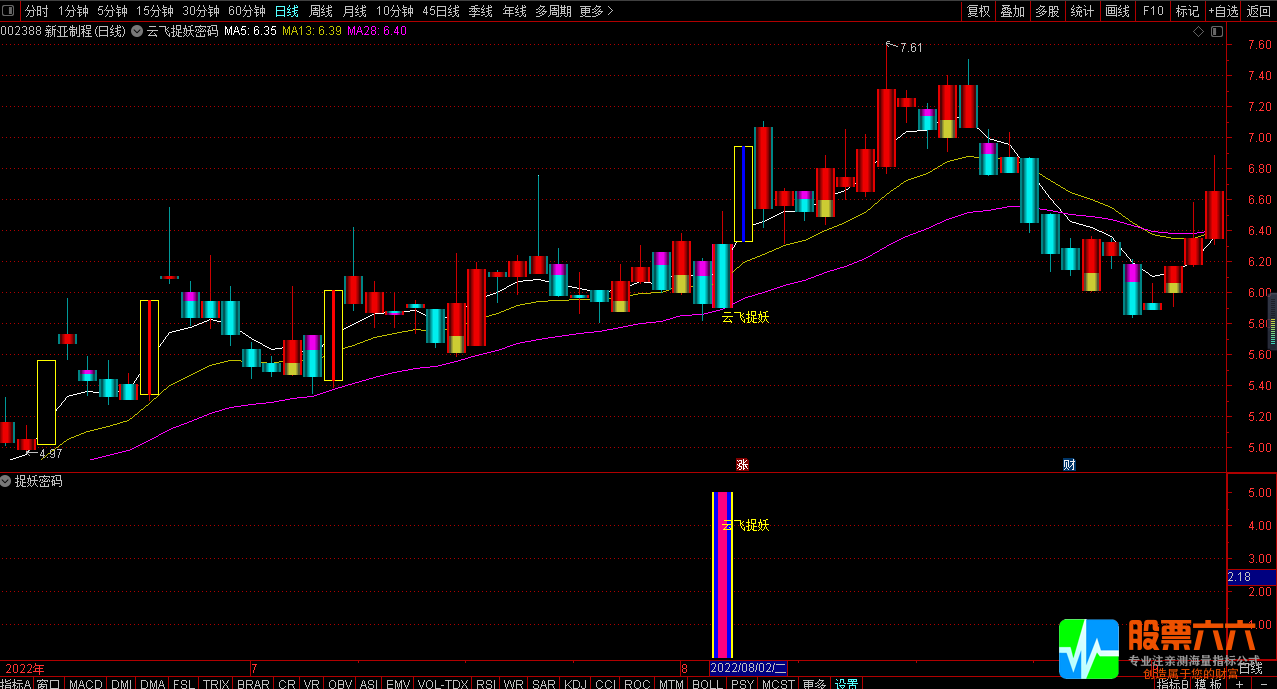Click the plus zoom button at bottom right
Screen dimensions: 1277x689
pyautogui.click(x=1239, y=684)
